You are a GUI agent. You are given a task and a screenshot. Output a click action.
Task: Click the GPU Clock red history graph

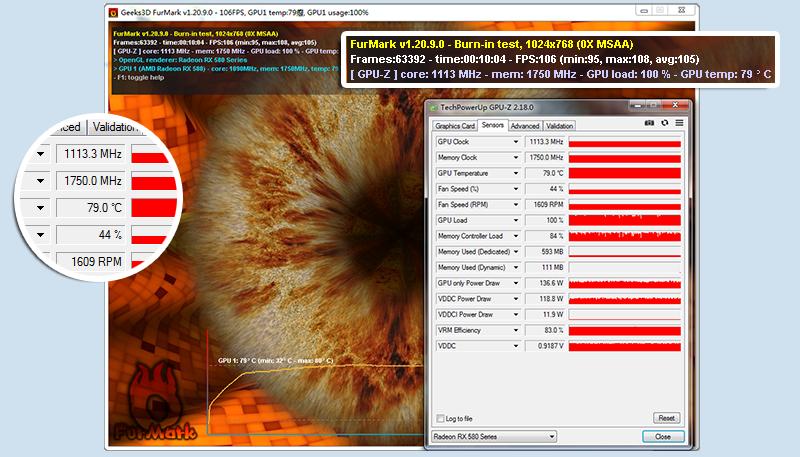tap(624, 142)
